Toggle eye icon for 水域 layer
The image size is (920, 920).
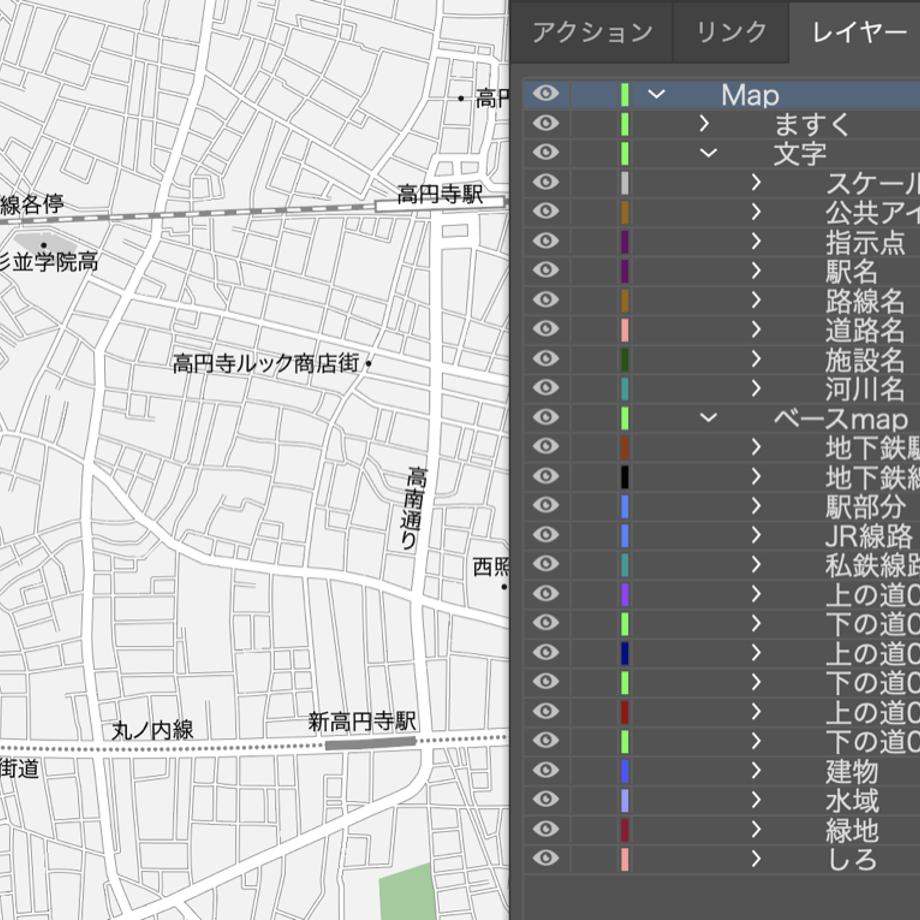click(x=546, y=799)
